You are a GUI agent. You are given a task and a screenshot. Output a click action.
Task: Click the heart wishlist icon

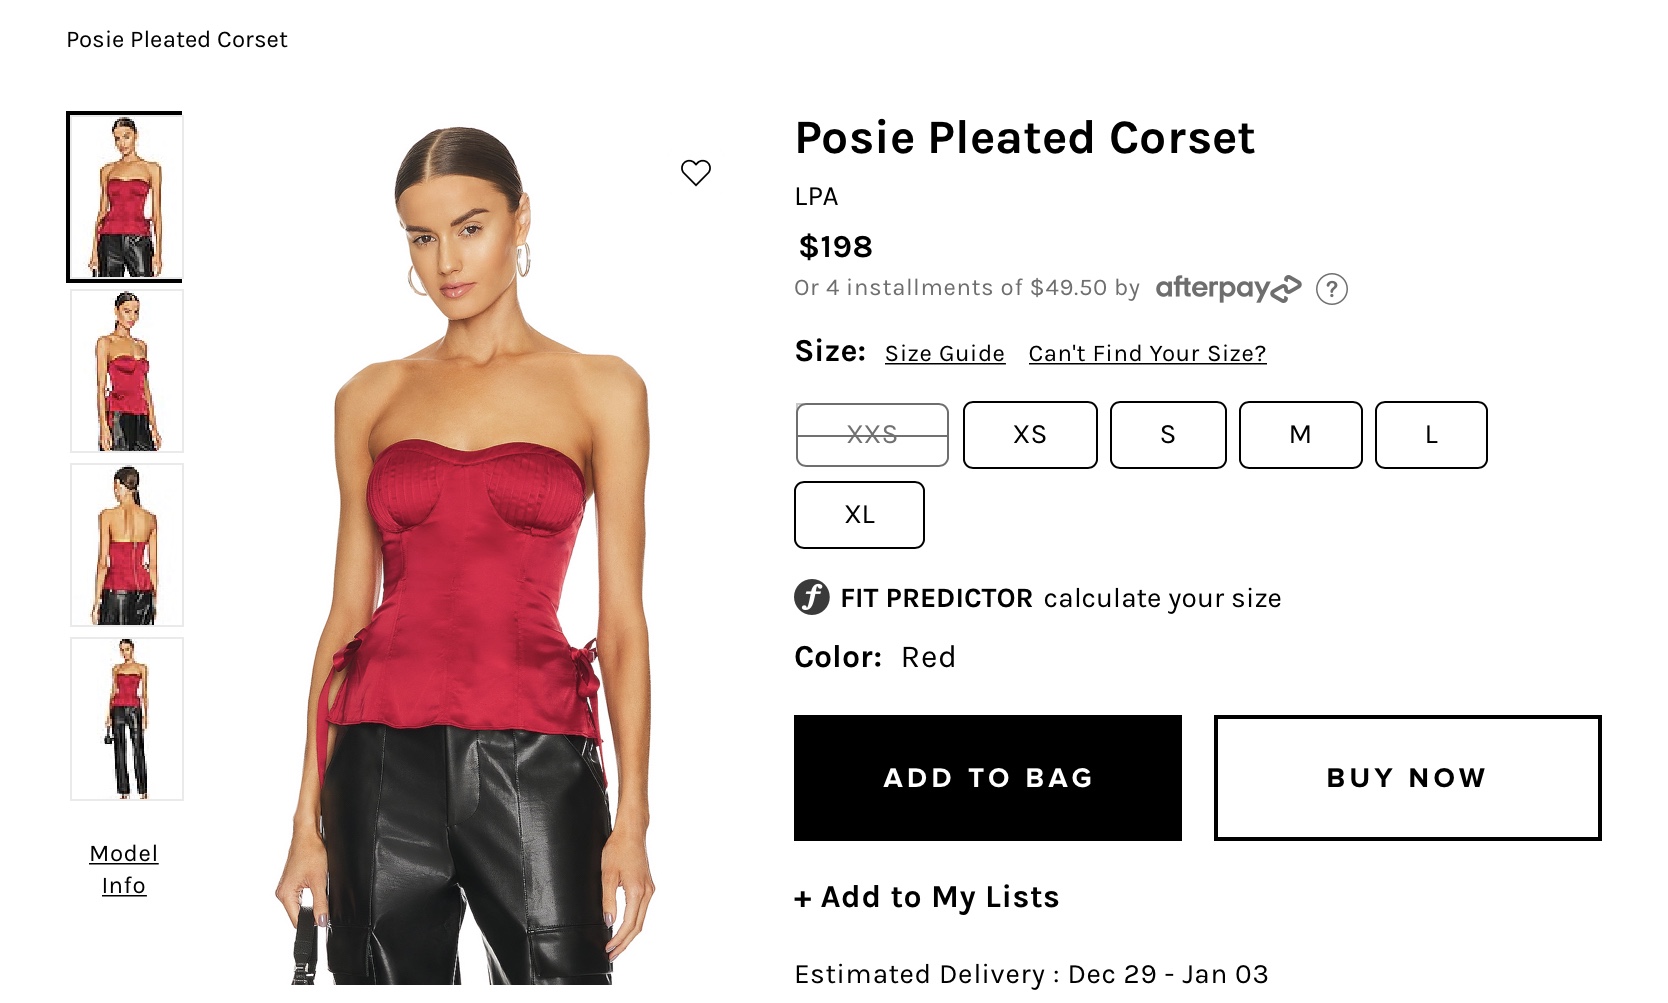tap(696, 173)
